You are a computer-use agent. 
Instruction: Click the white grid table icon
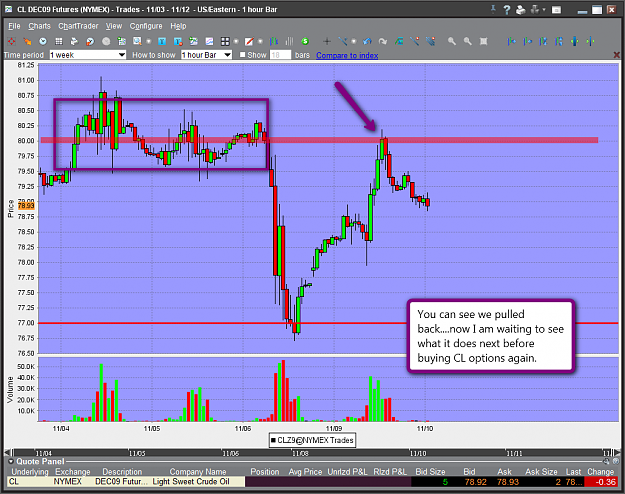pos(59,41)
